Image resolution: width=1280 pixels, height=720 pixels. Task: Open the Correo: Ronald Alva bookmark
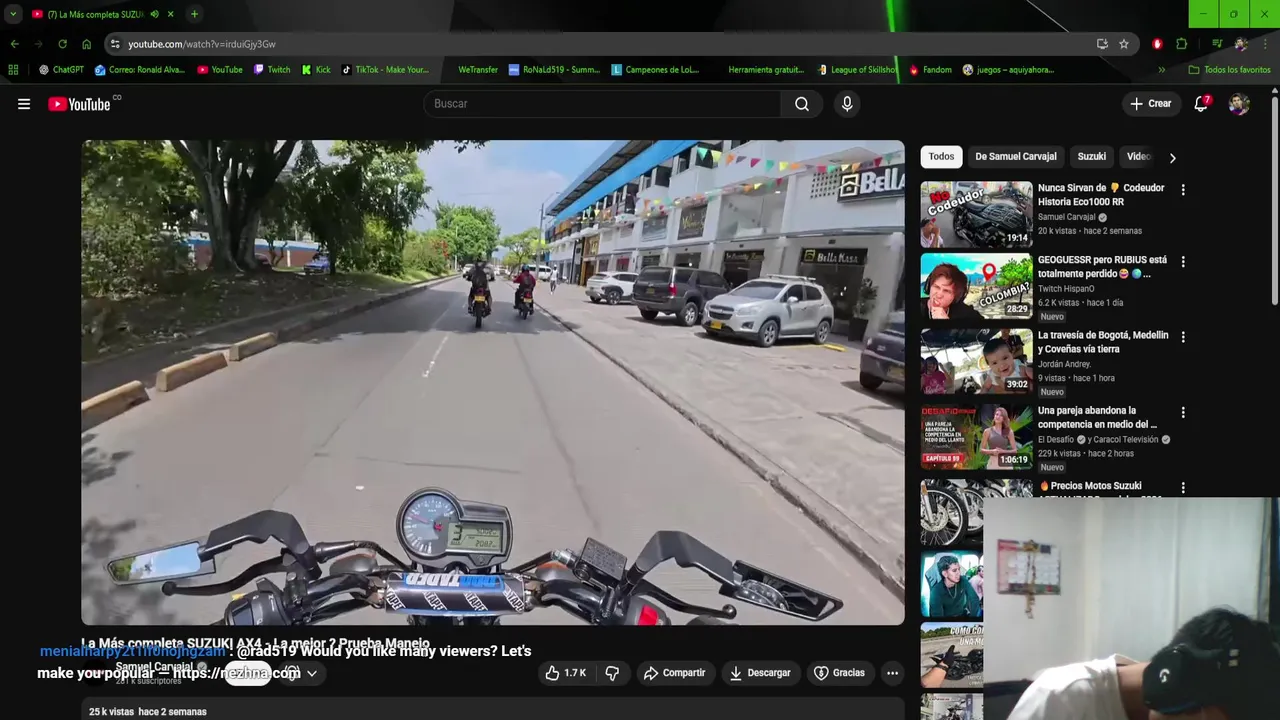[140, 70]
